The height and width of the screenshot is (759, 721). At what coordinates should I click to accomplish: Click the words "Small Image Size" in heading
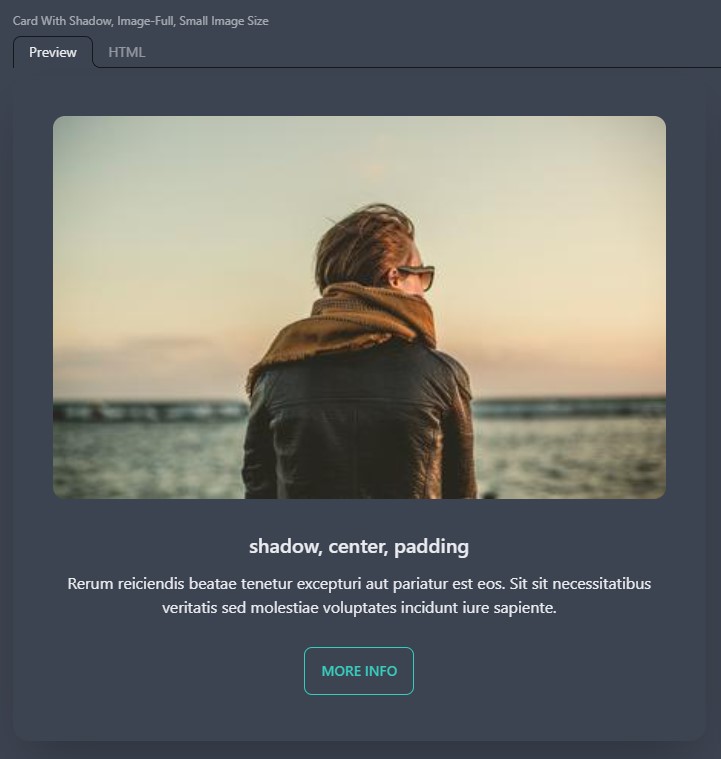point(224,21)
